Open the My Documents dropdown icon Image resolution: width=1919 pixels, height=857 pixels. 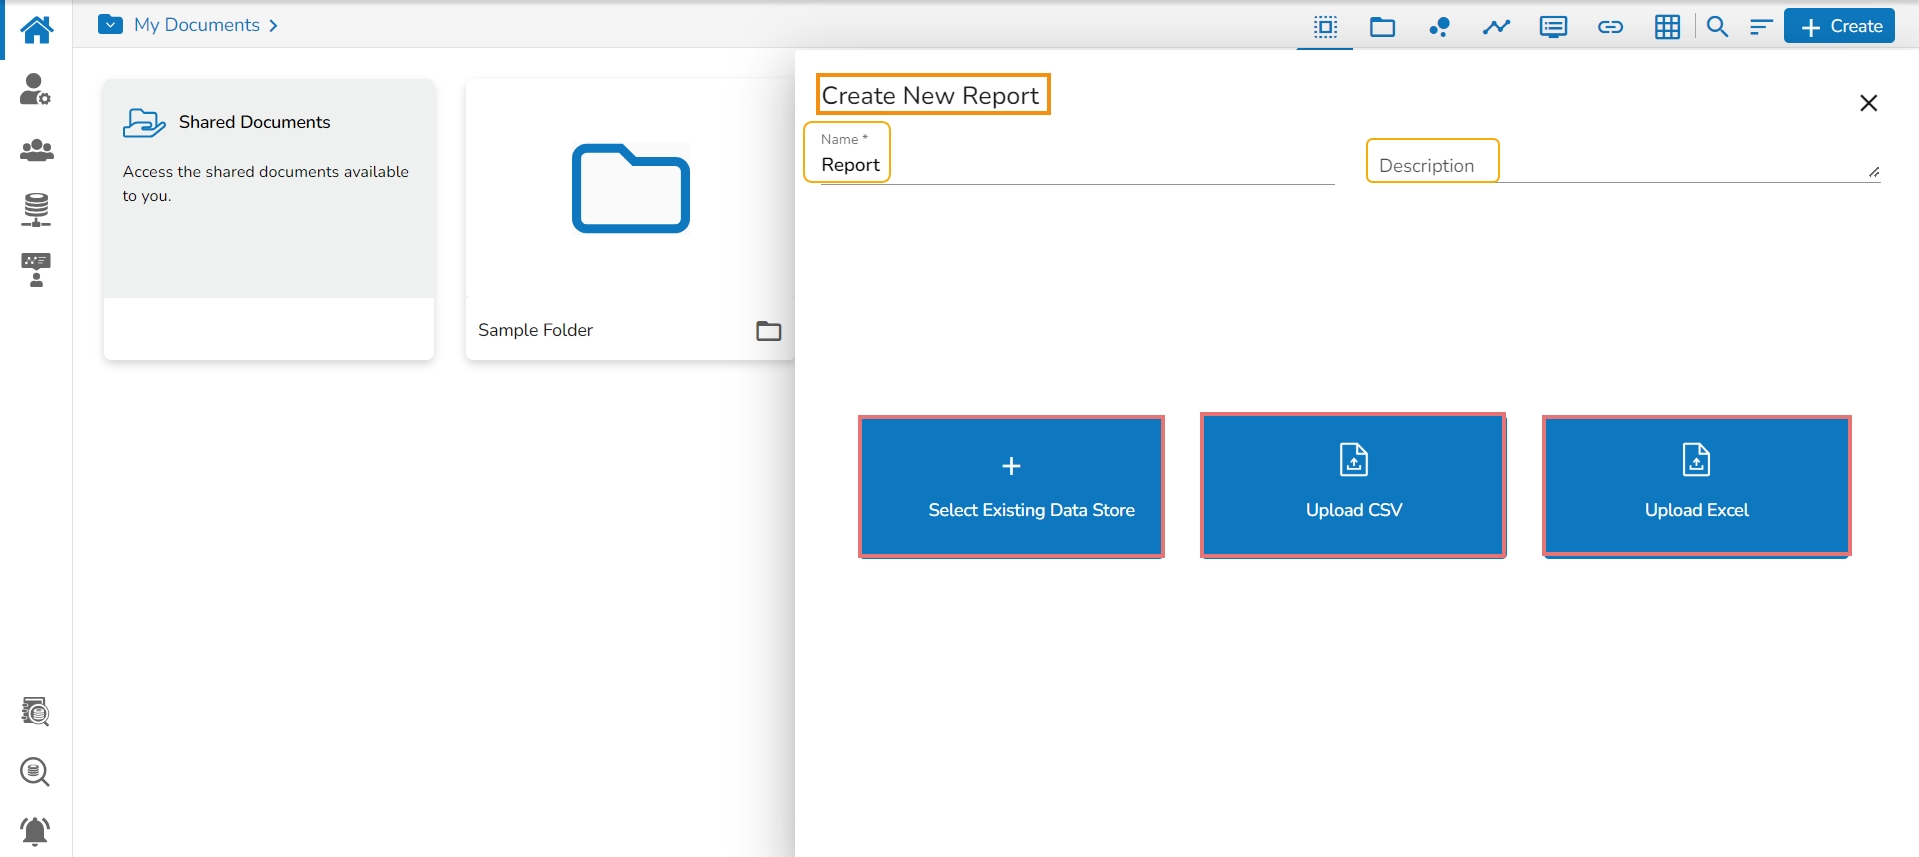(110, 25)
